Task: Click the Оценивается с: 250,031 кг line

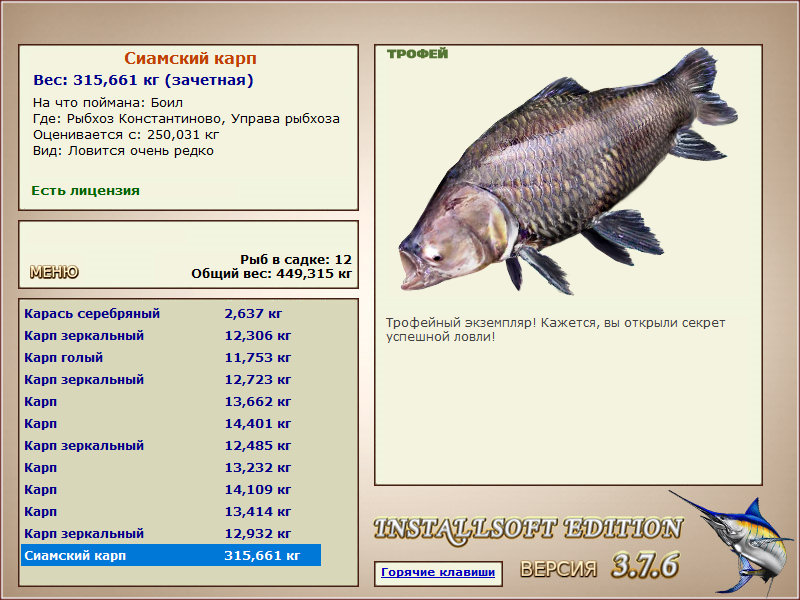Action: (126, 135)
